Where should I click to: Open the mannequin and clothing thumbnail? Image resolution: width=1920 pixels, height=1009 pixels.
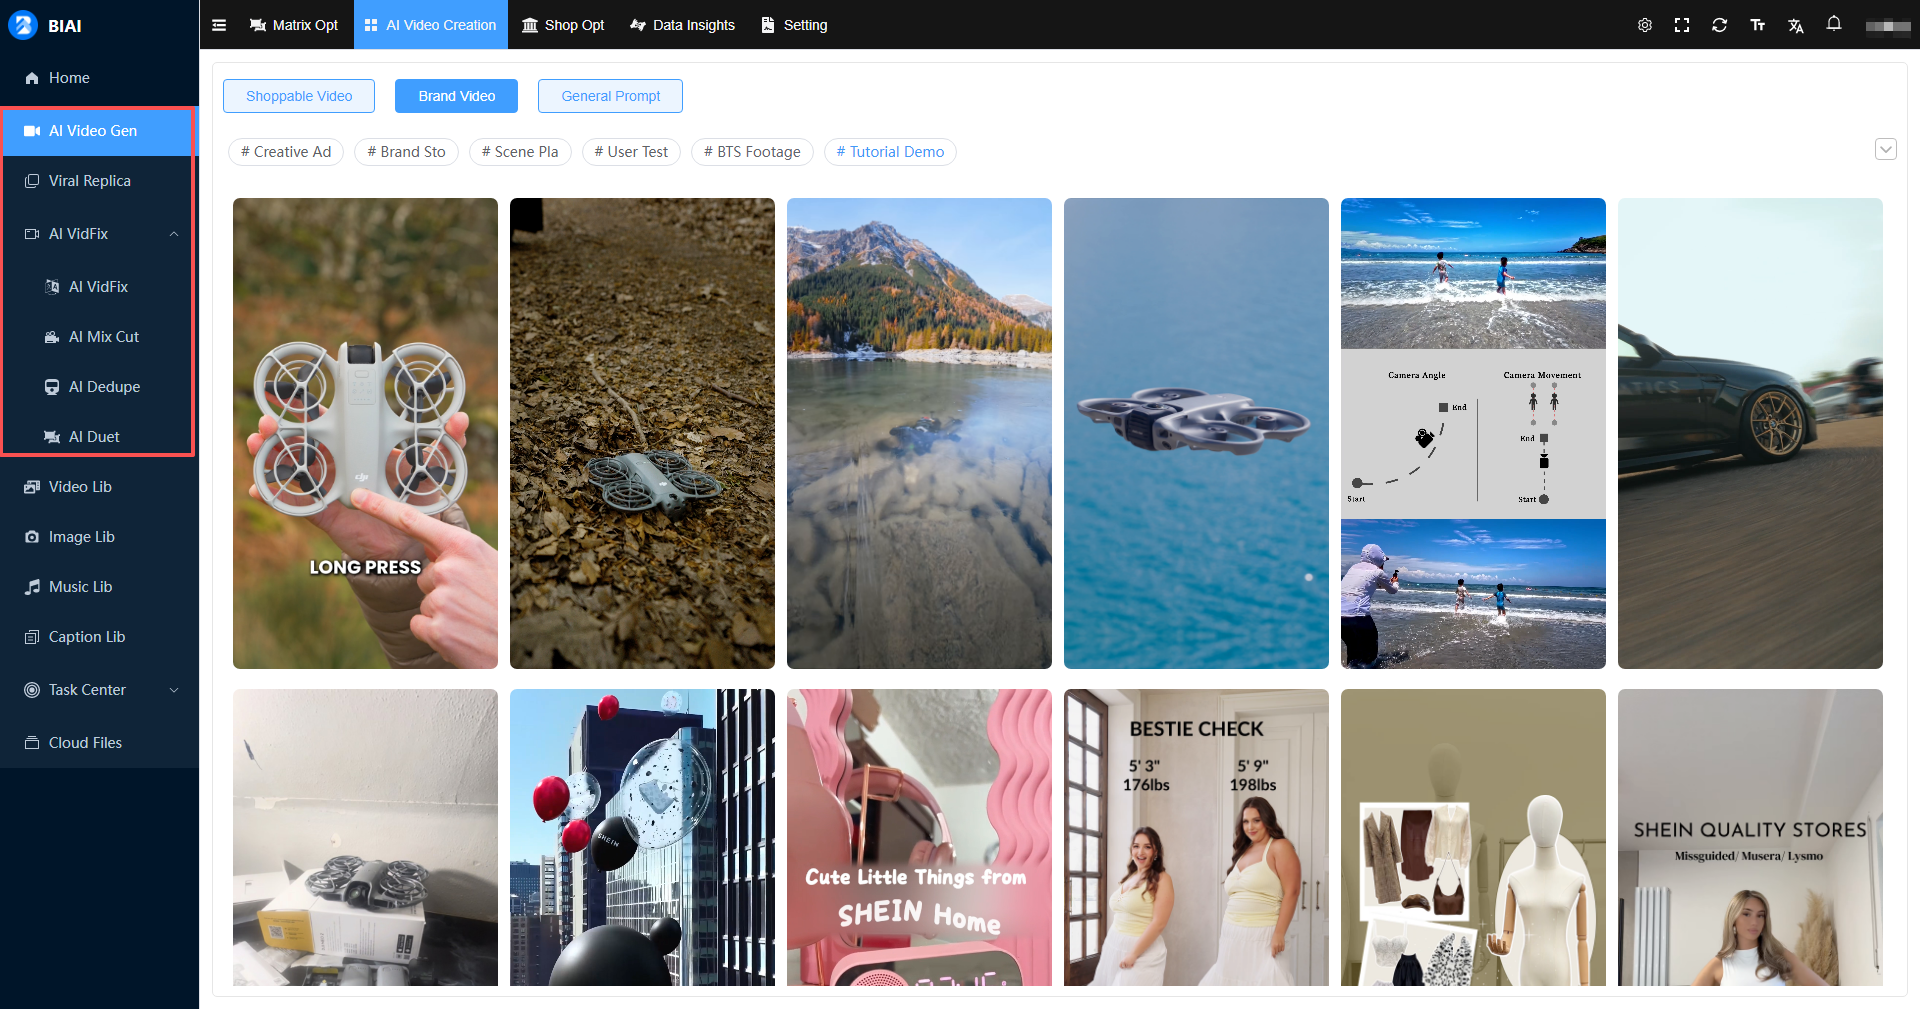(1473, 838)
